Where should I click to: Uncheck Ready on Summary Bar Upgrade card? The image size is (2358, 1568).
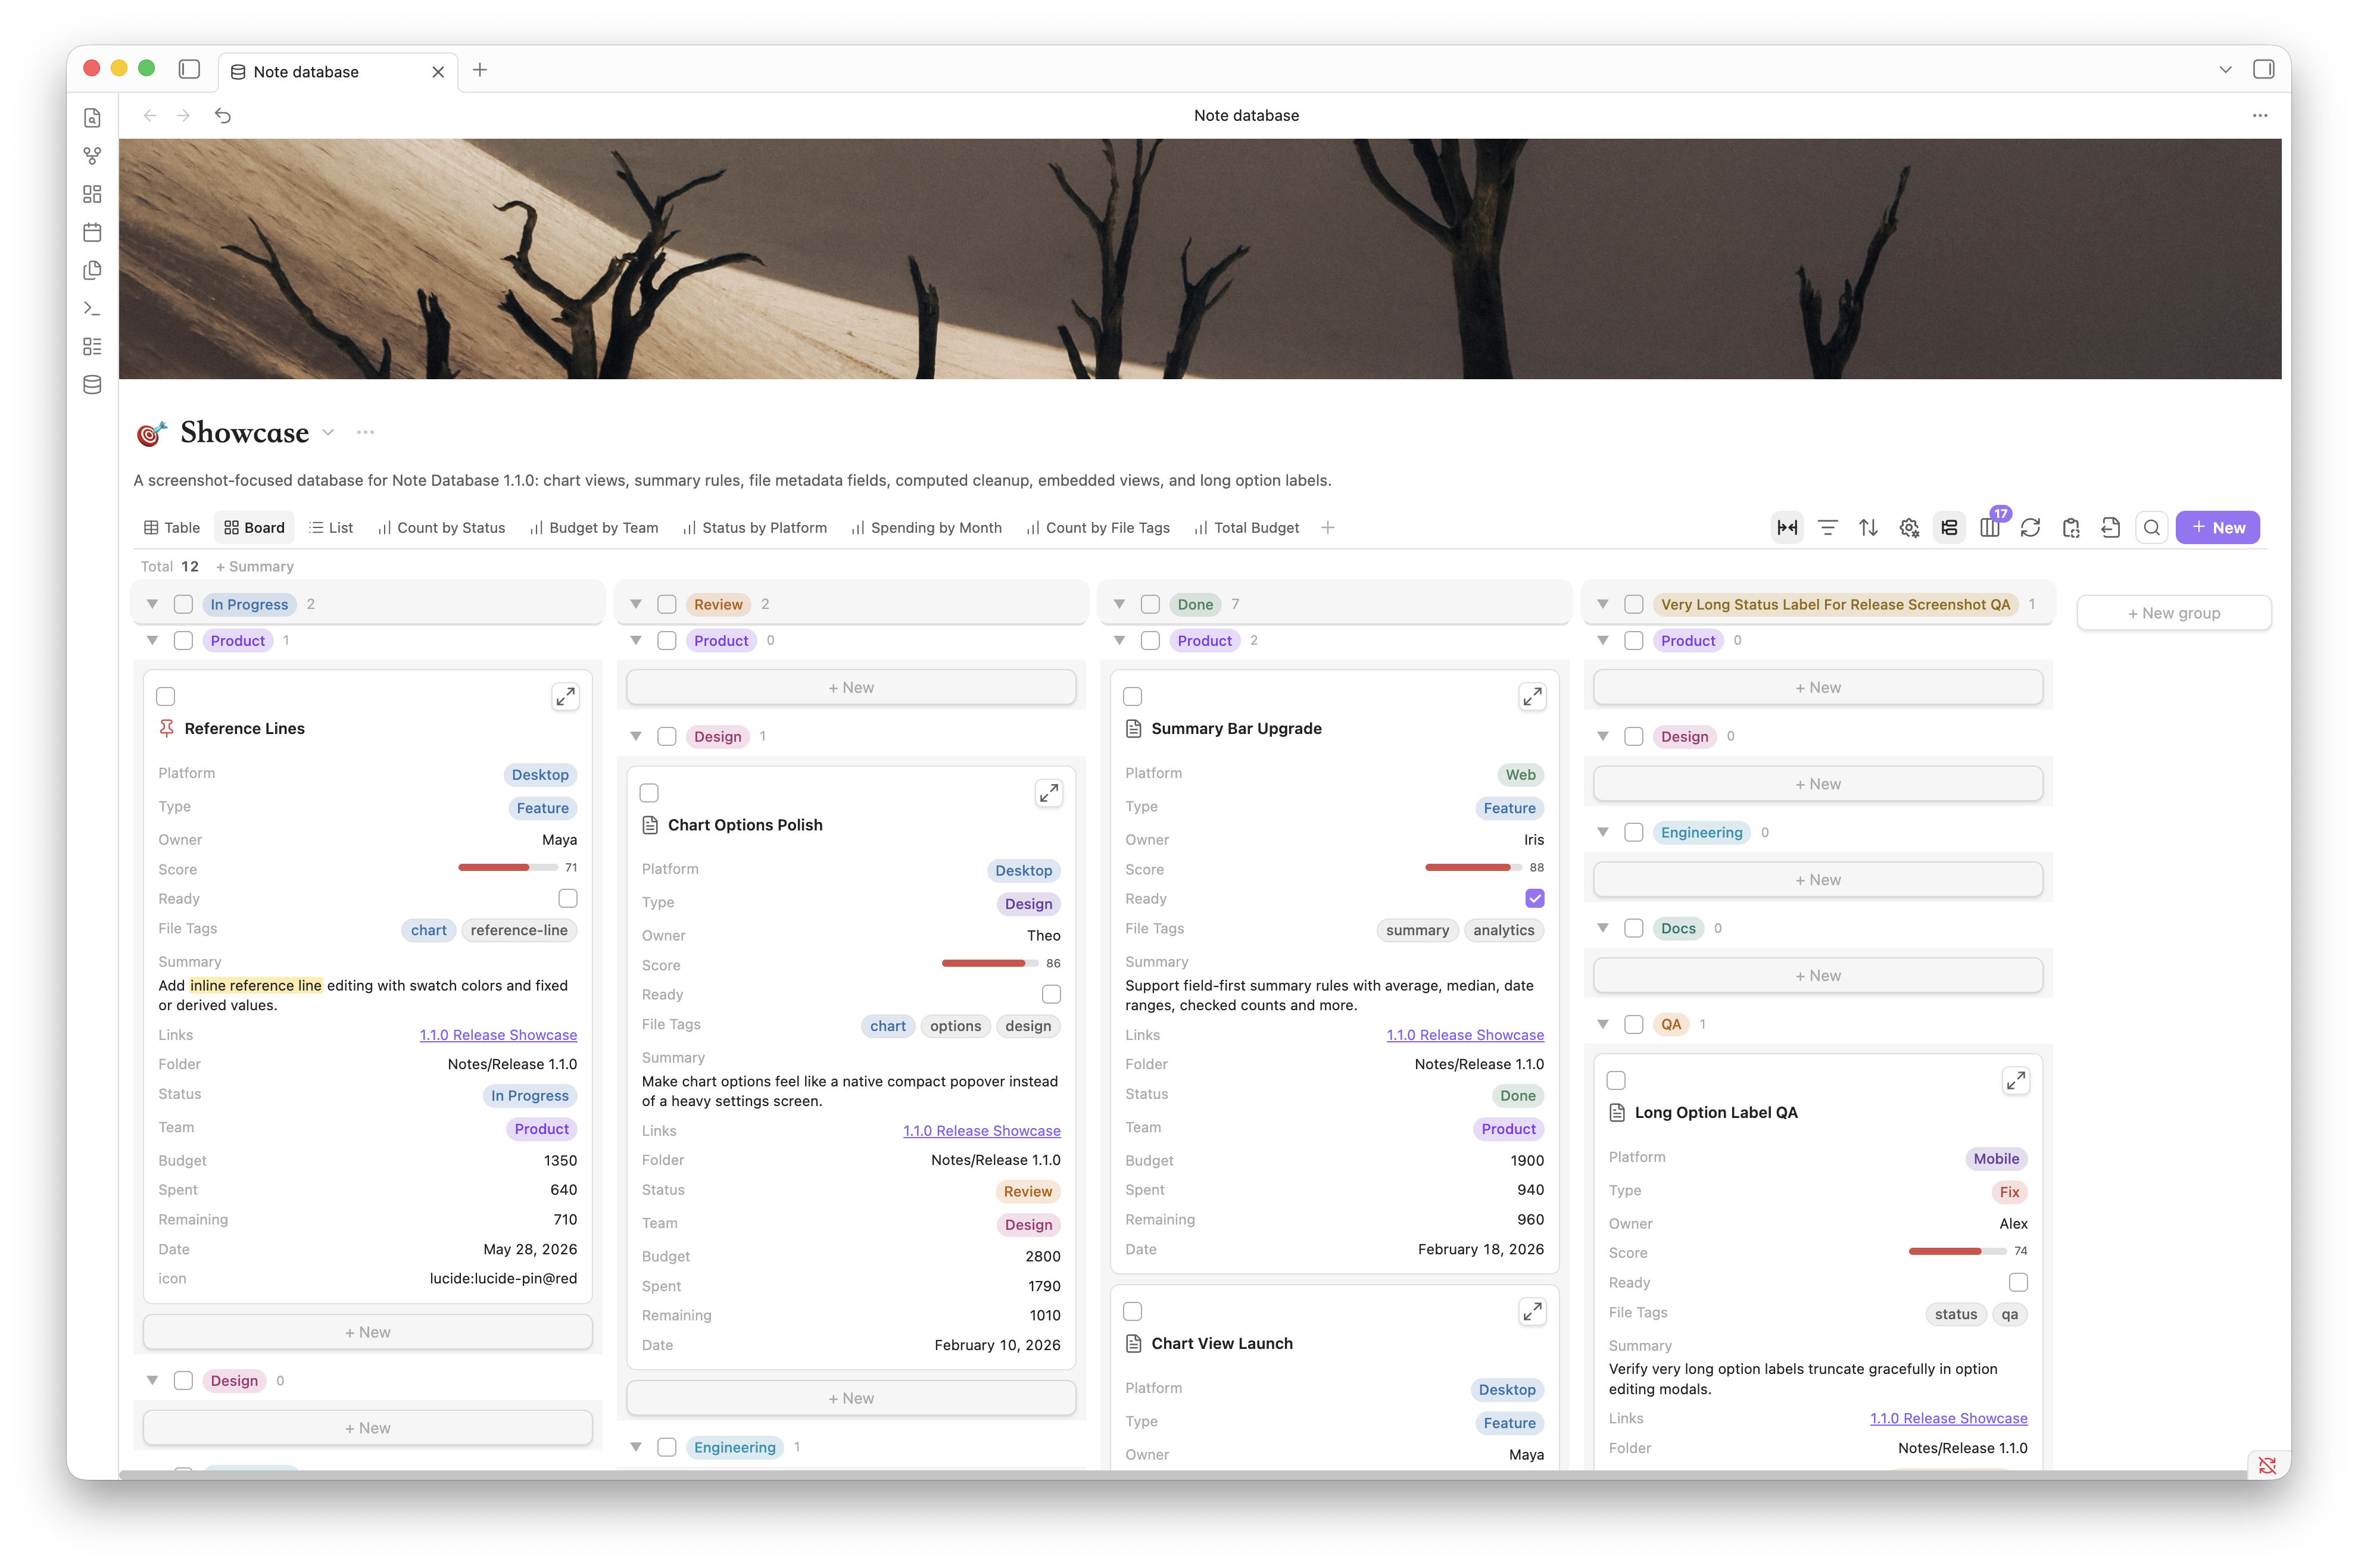tap(1535, 898)
